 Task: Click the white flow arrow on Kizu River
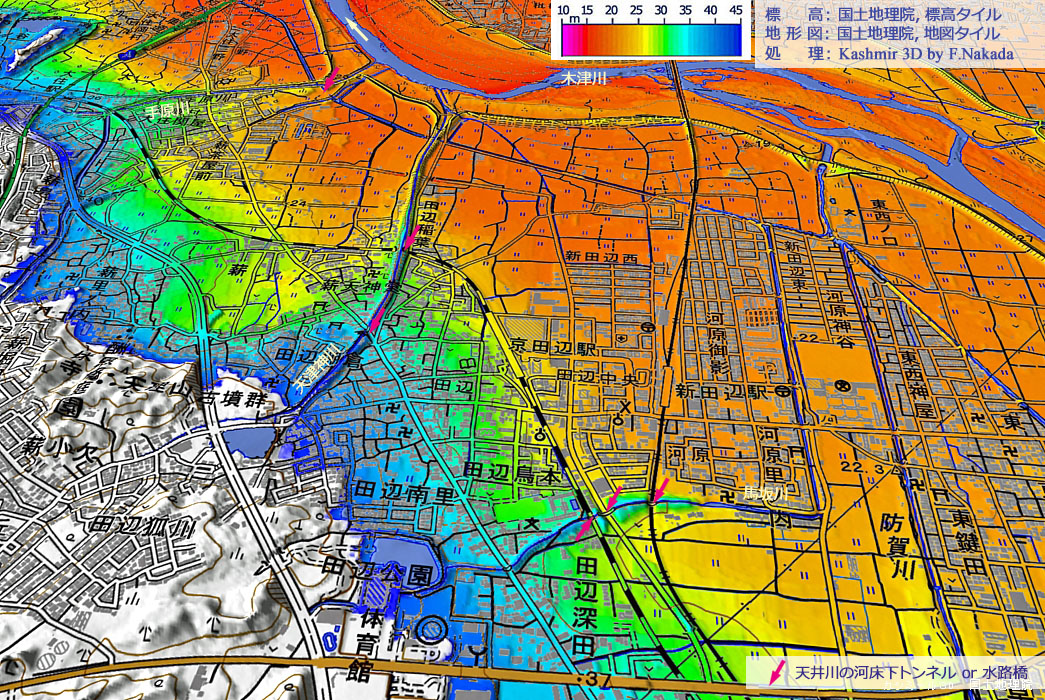coord(356,29)
